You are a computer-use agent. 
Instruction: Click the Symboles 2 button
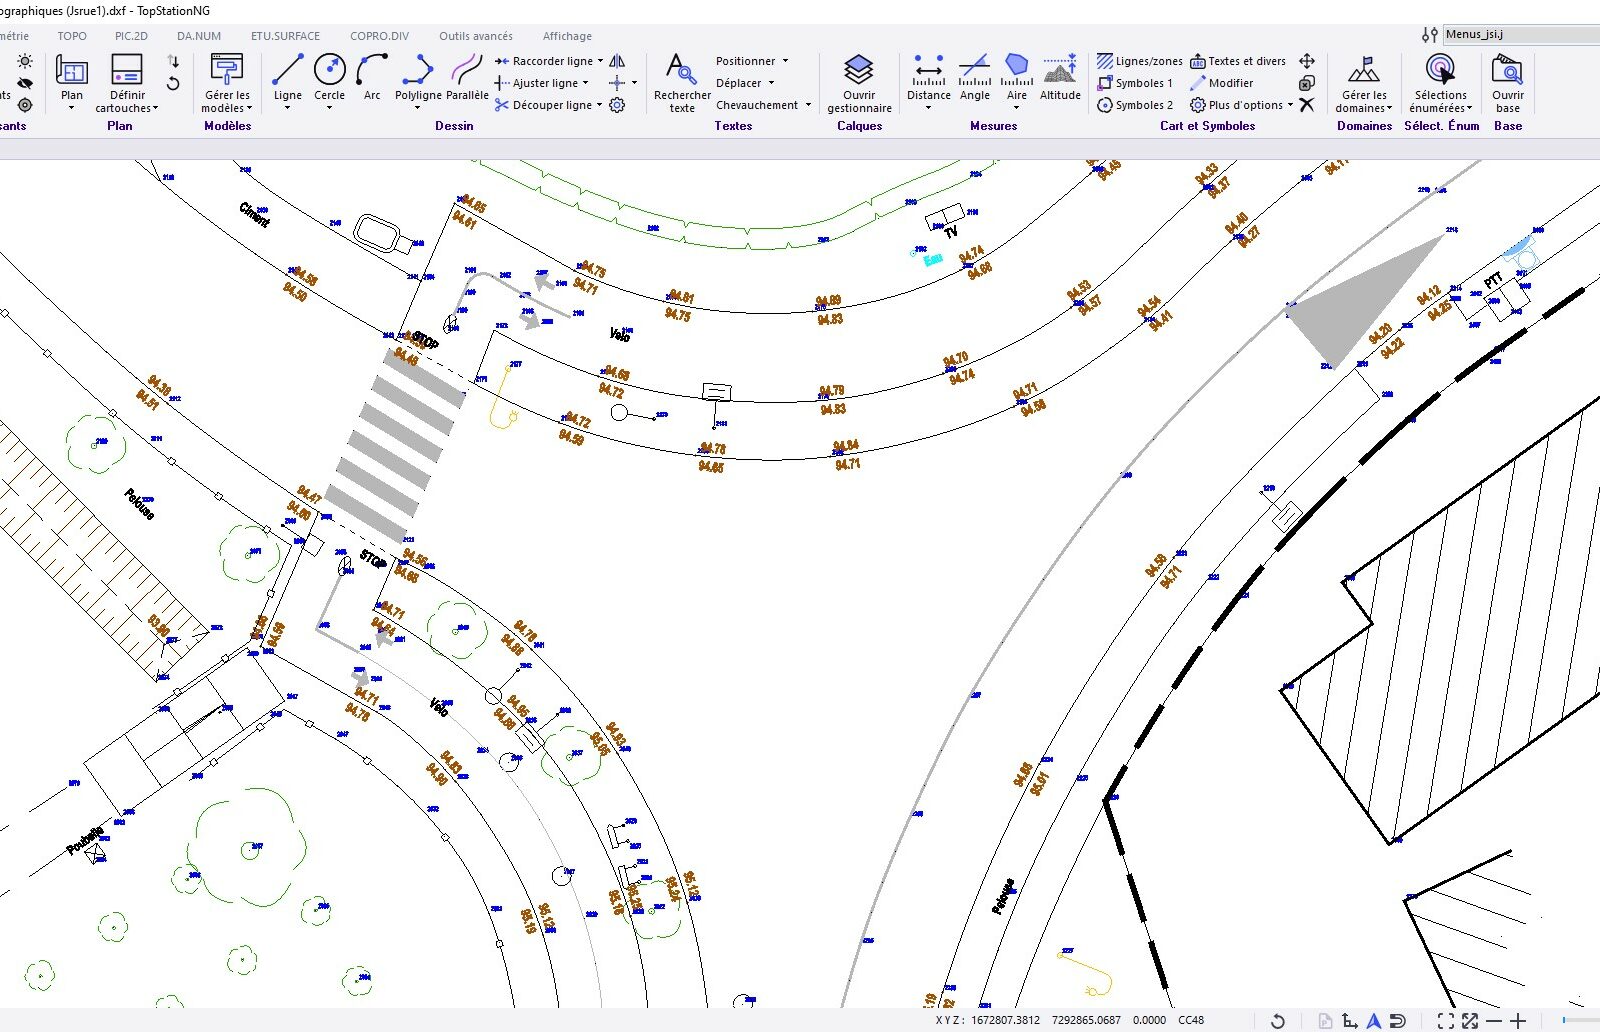click(x=1135, y=105)
